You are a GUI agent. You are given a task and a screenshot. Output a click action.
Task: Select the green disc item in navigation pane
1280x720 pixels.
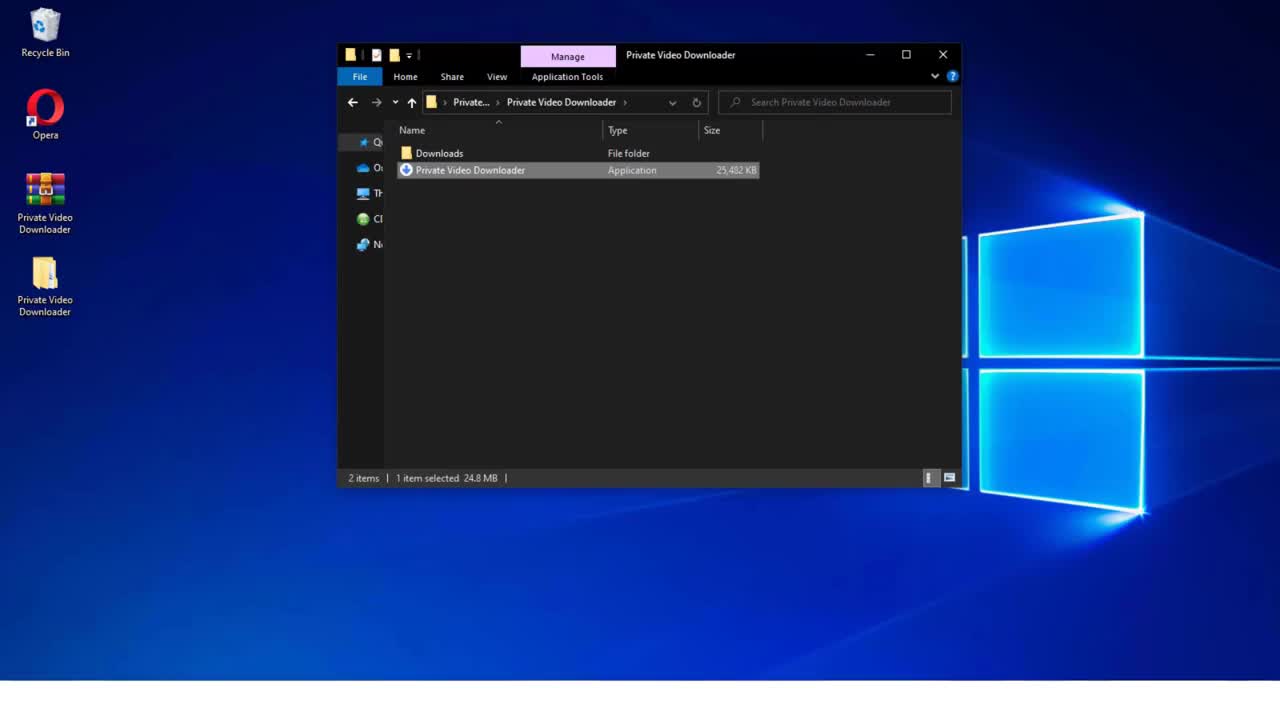point(364,219)
